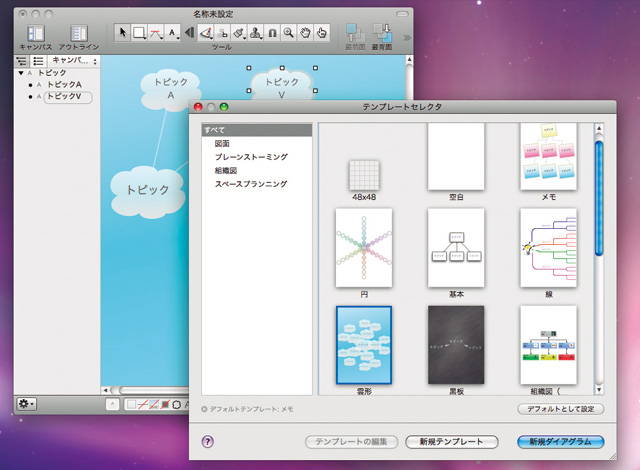640x470 pixels.
Task: Close the テンプレートセレクタ window
Action: [198, 107]
